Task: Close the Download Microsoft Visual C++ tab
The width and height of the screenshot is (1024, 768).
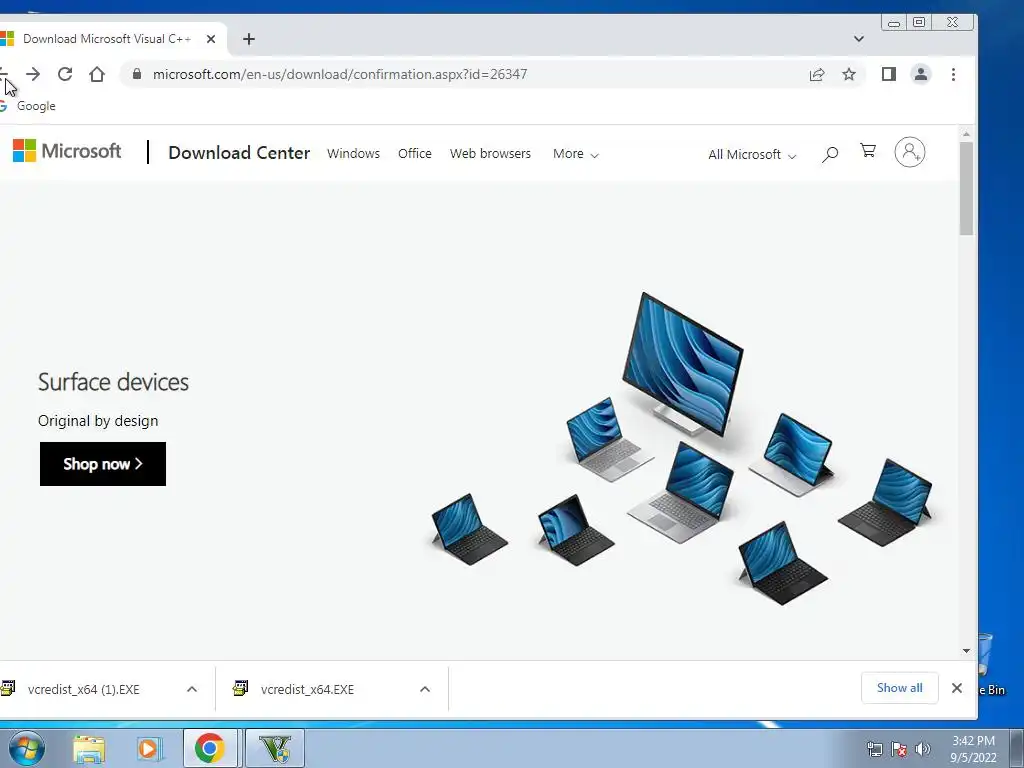Action: 211,39
